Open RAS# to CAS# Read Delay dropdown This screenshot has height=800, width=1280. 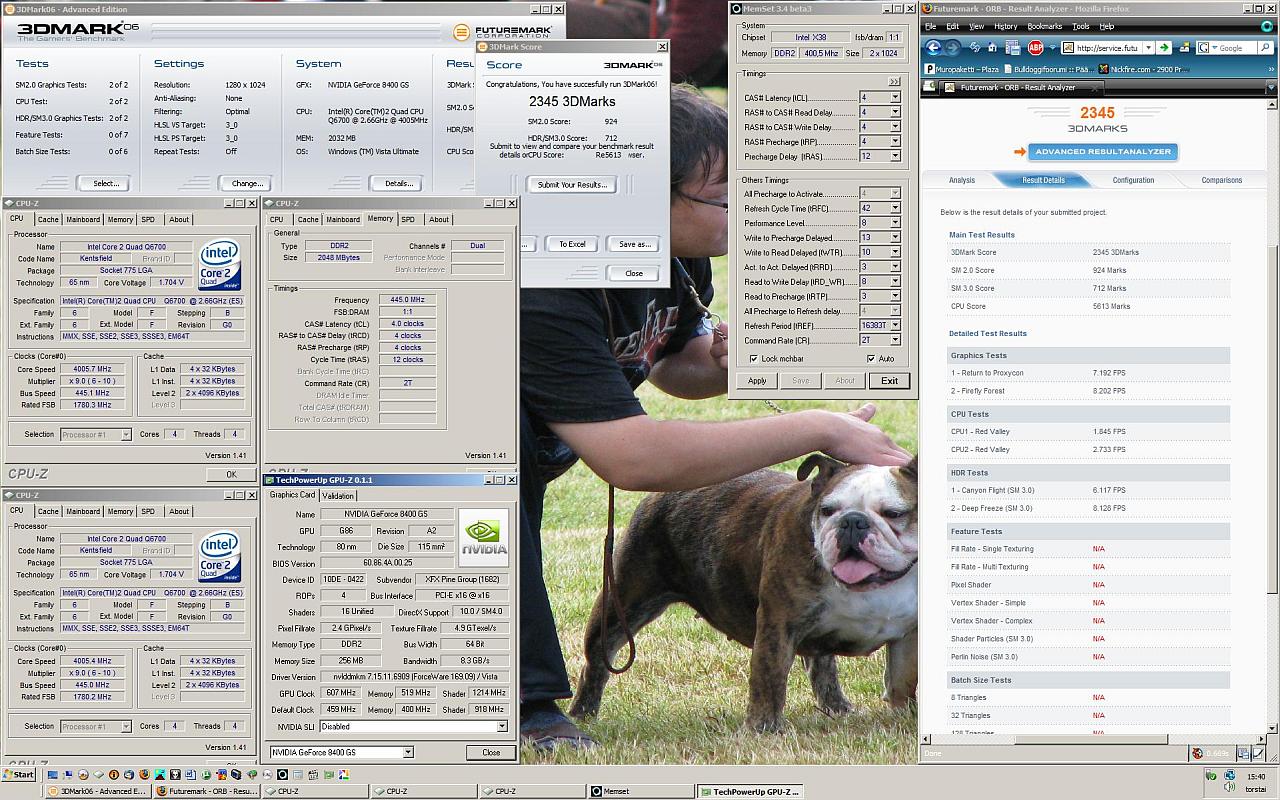pyautogui.click(x=895, y=113)
